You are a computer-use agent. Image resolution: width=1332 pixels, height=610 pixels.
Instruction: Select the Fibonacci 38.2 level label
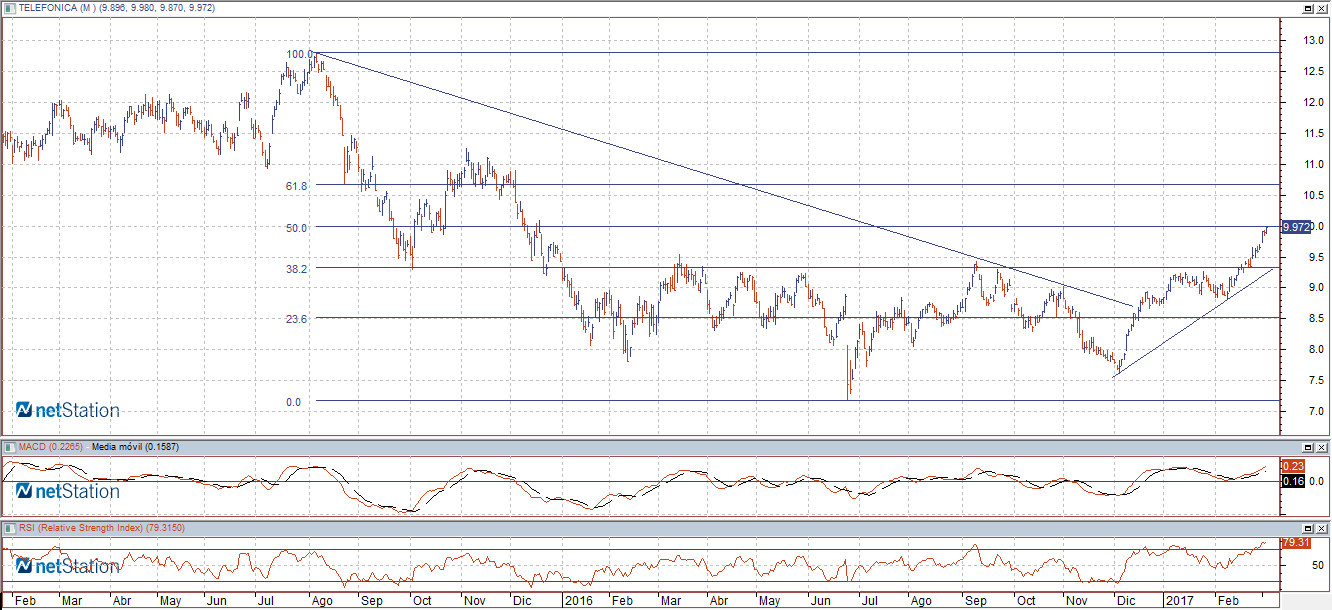(x=297, y=268)
